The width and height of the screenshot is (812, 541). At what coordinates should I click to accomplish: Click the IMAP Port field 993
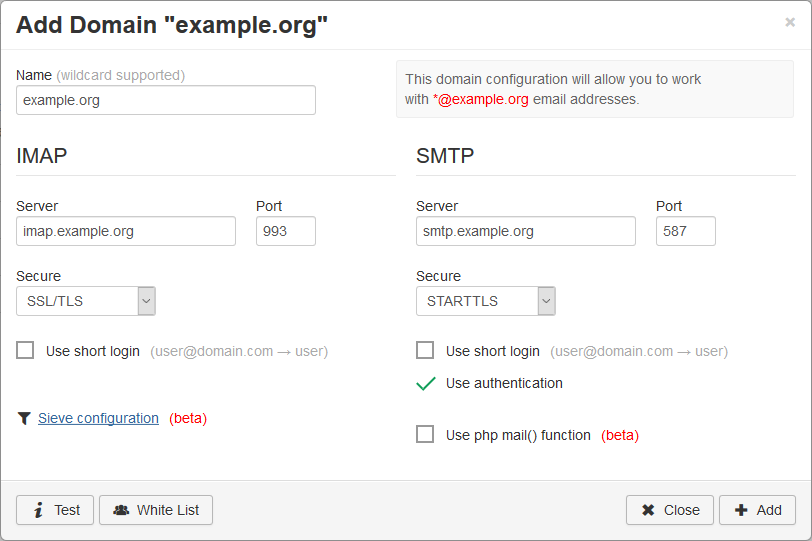(x=286, y=231)
